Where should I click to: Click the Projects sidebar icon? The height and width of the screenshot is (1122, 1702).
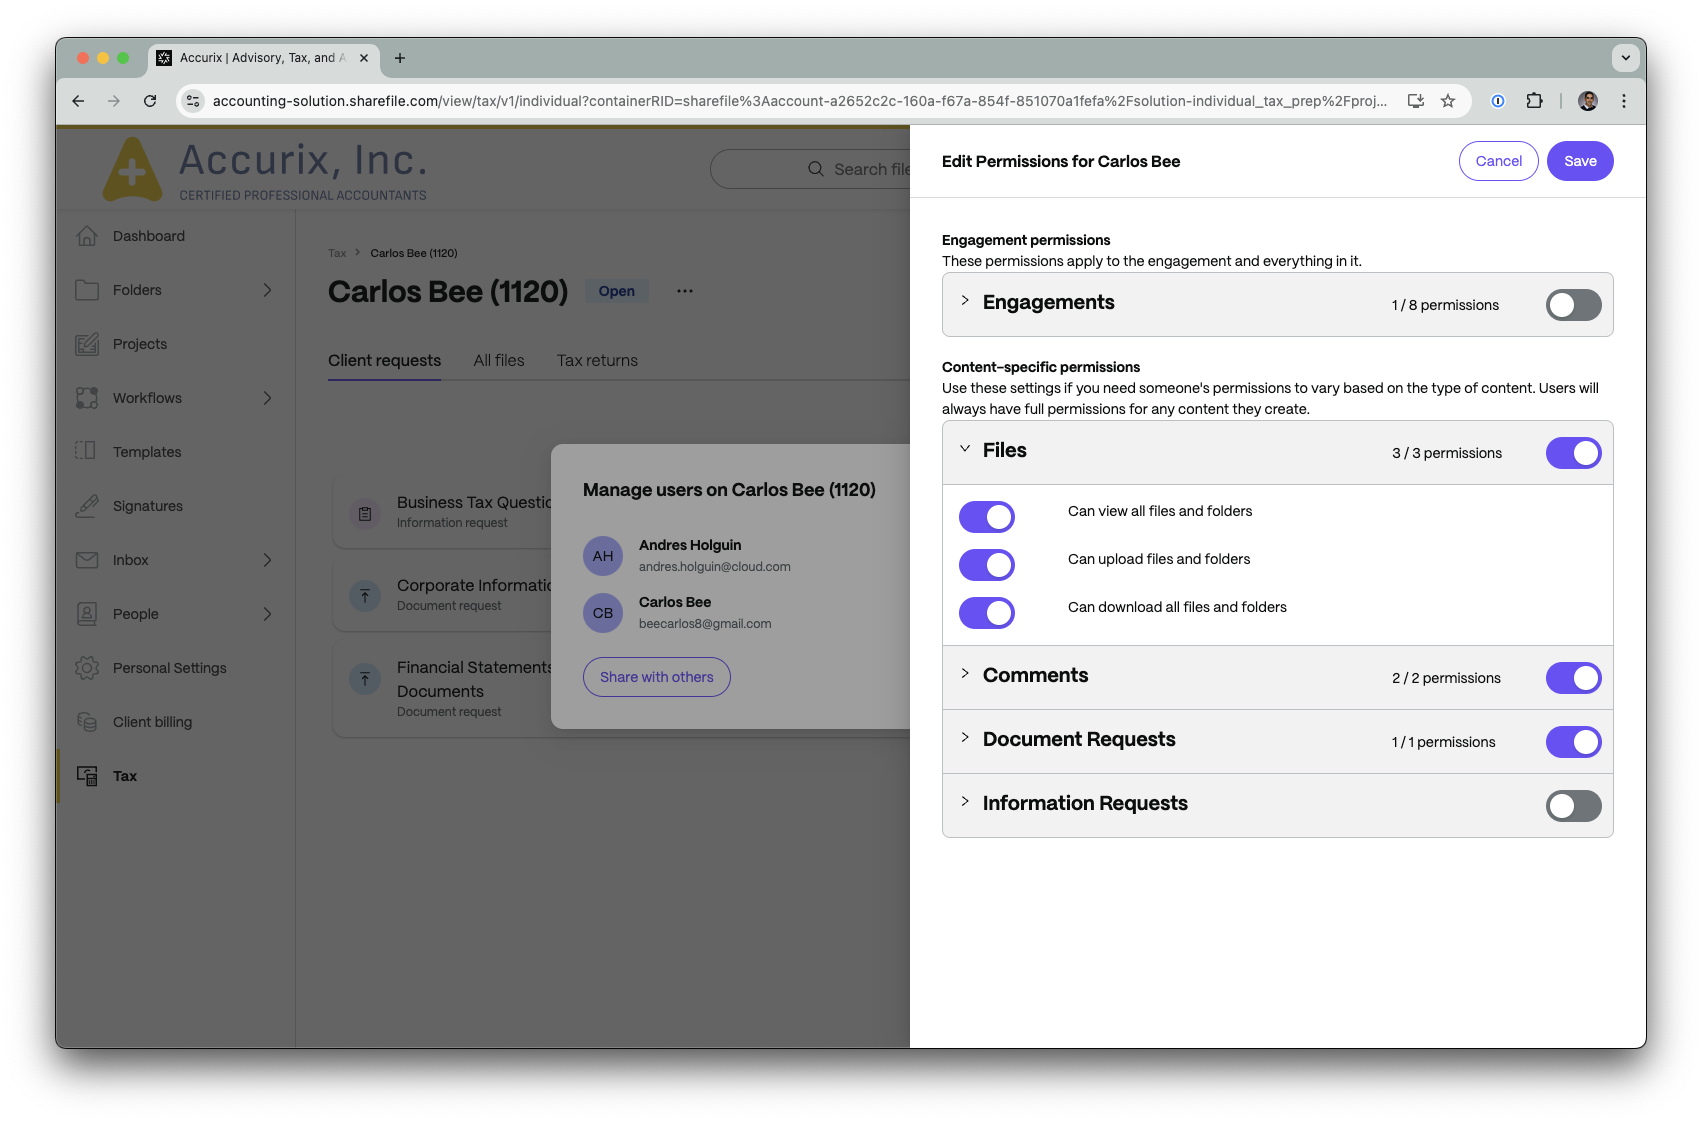point(87,344)
